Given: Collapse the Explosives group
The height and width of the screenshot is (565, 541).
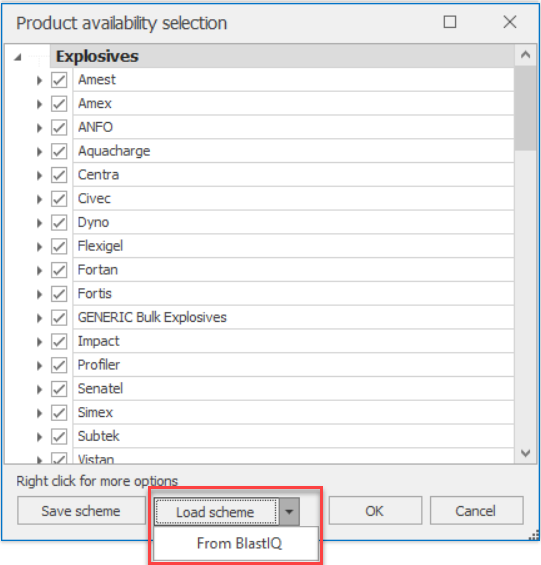Looking at the screenshot, I should 18,57.
